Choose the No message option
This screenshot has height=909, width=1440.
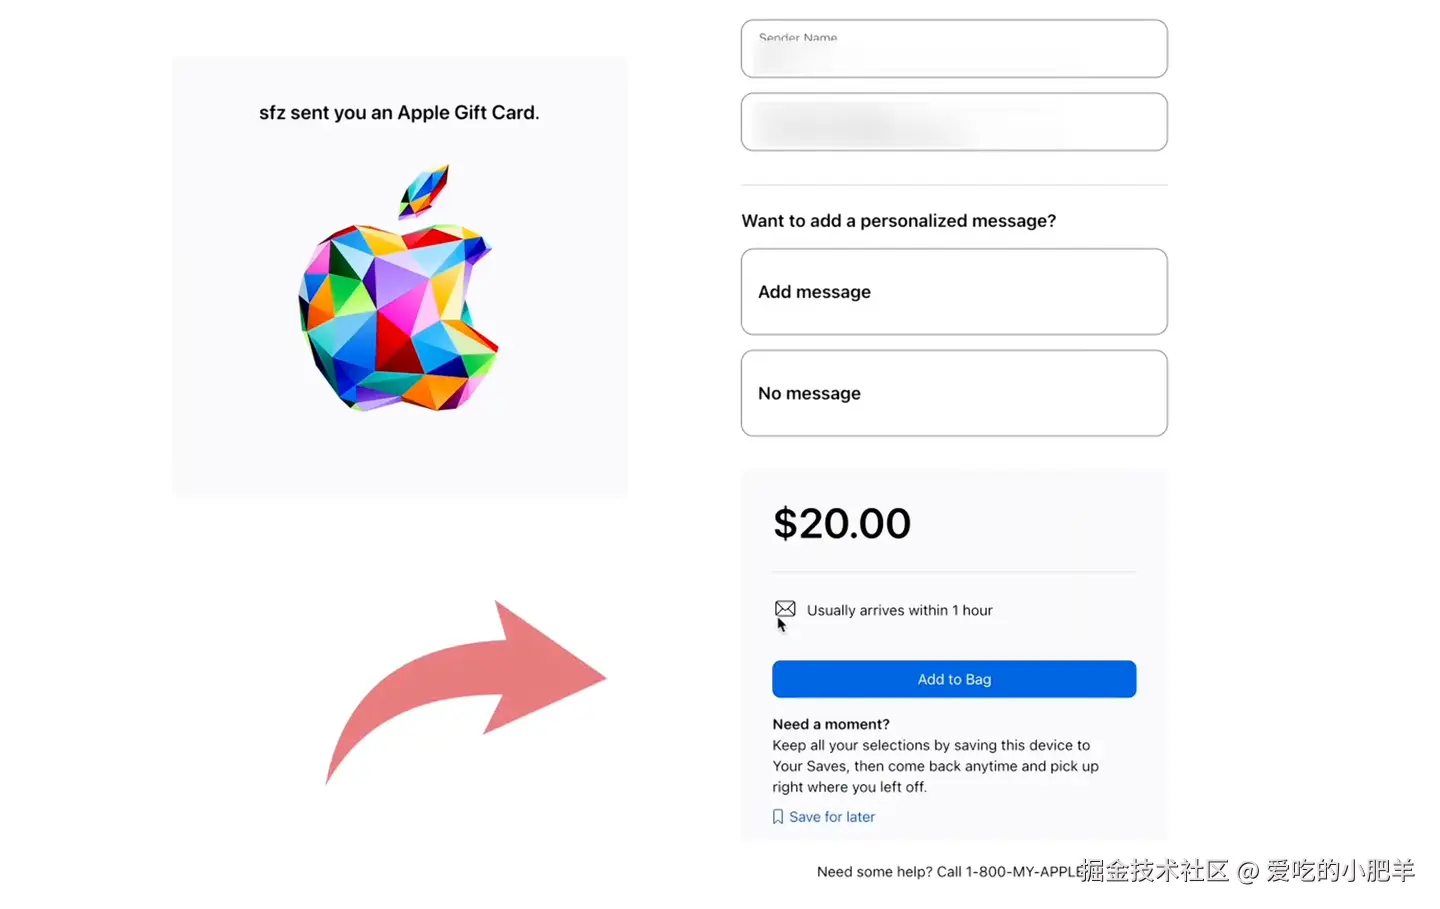point(954,393)
